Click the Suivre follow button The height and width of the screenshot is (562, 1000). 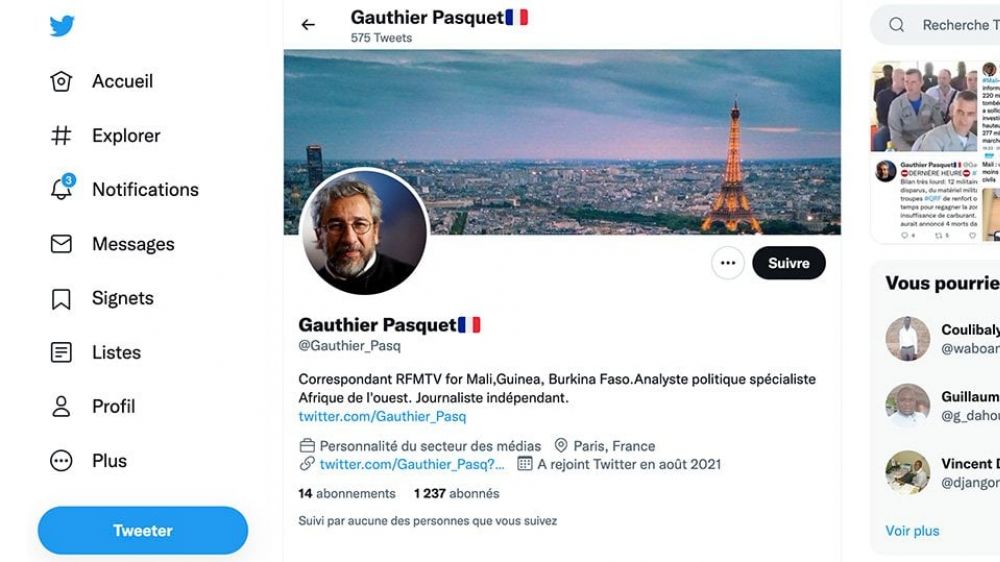[789, 263]
